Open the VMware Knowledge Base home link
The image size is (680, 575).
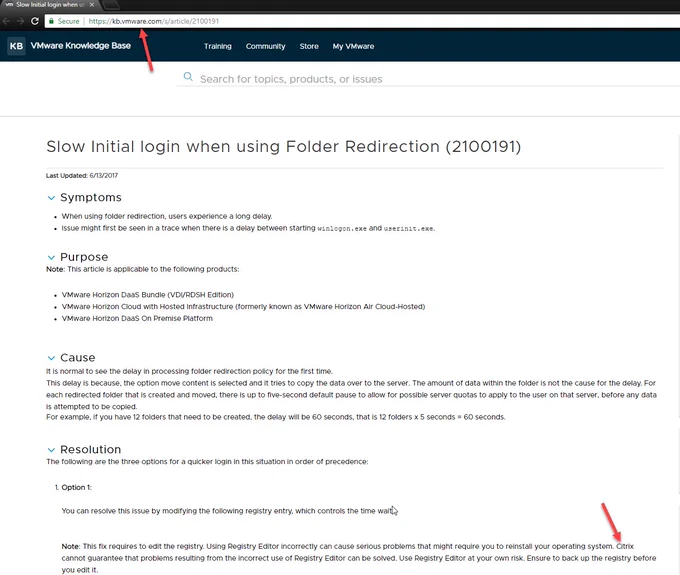[81, 46]
